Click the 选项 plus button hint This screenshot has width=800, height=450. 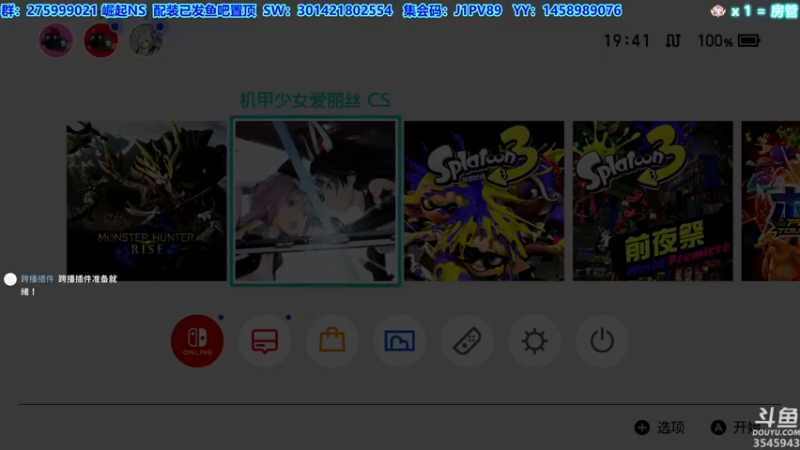pos(660,428)
